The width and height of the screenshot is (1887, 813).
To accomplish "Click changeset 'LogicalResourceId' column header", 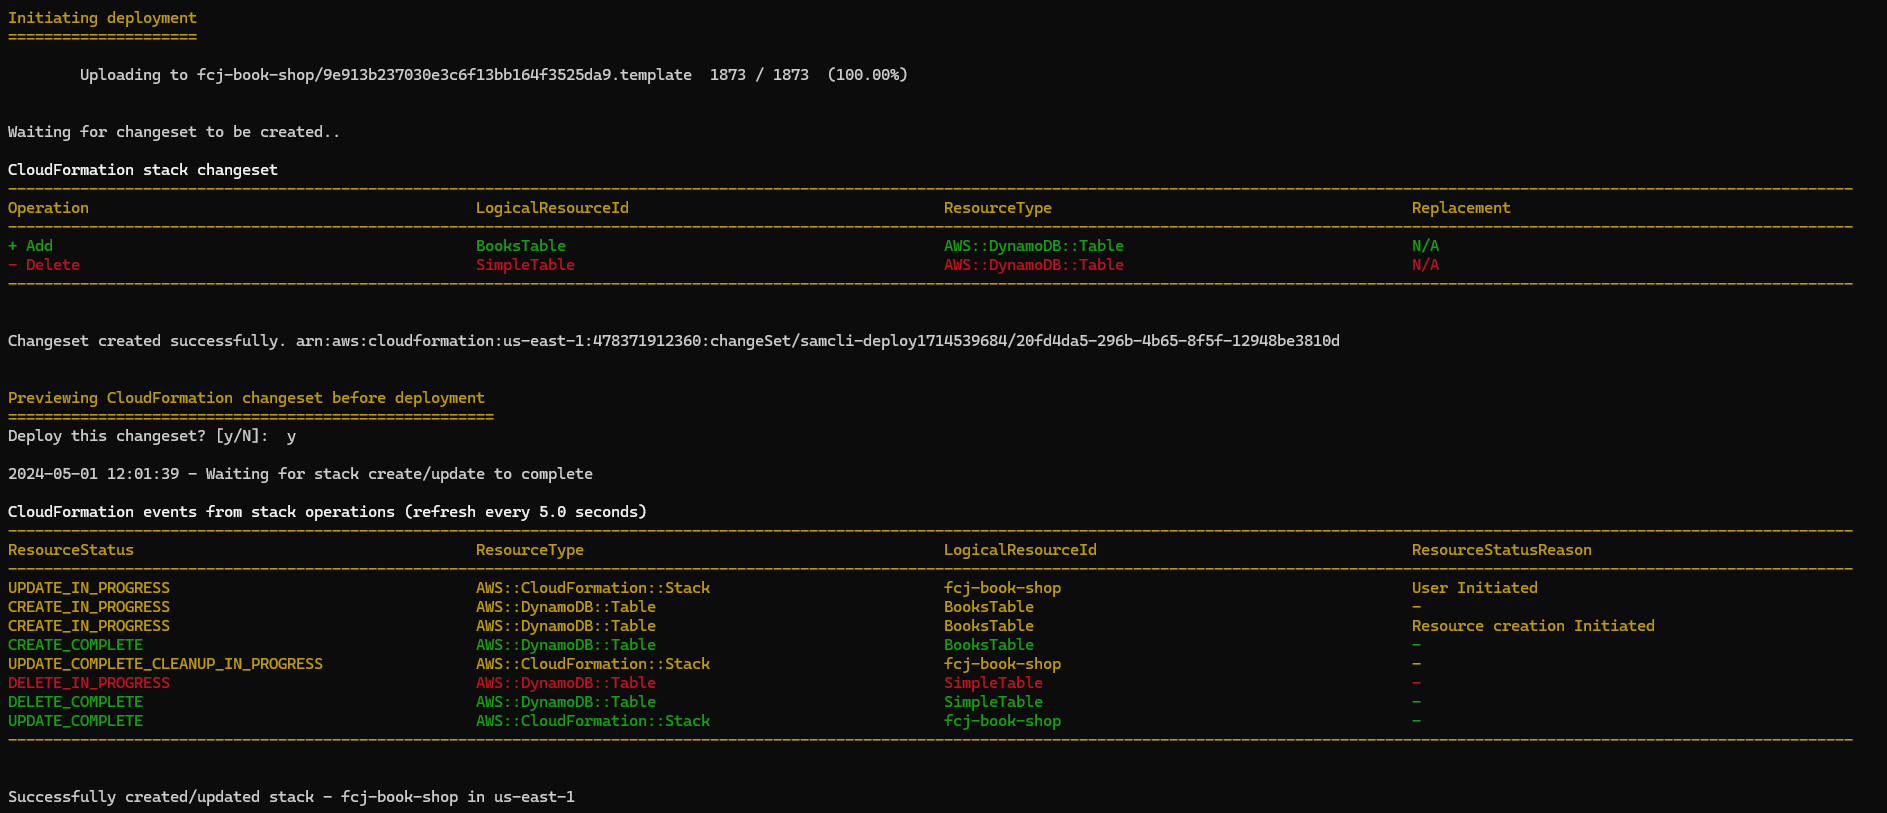I will (x=552, y=208).
